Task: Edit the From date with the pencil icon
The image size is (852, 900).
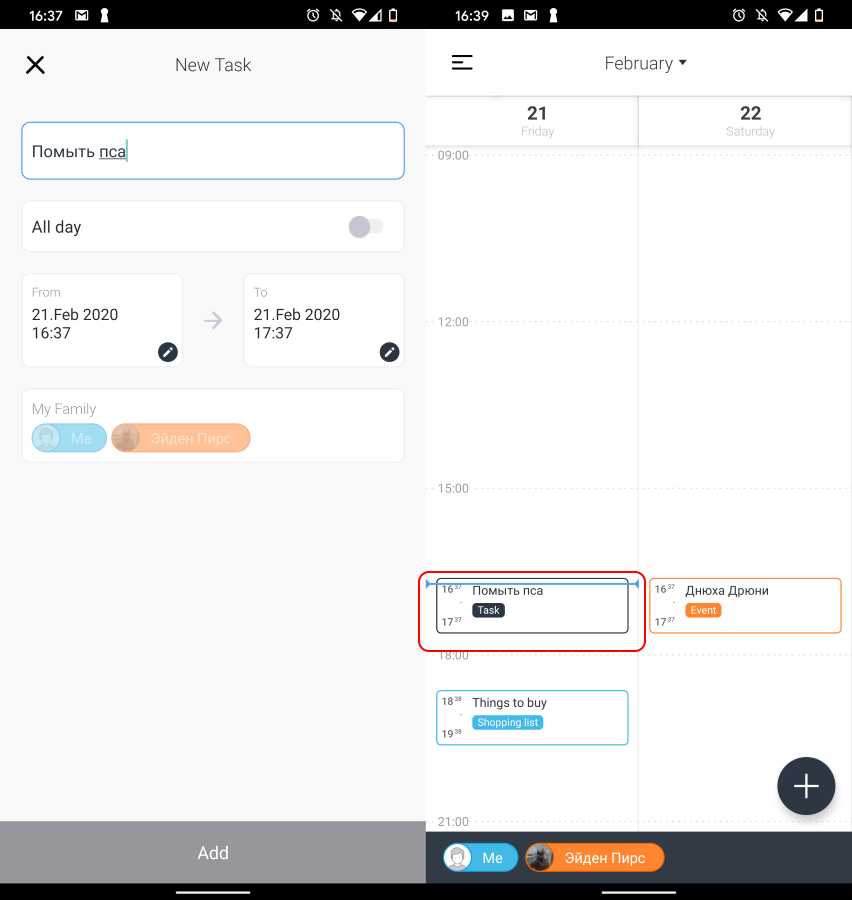Action: [168, 352]
